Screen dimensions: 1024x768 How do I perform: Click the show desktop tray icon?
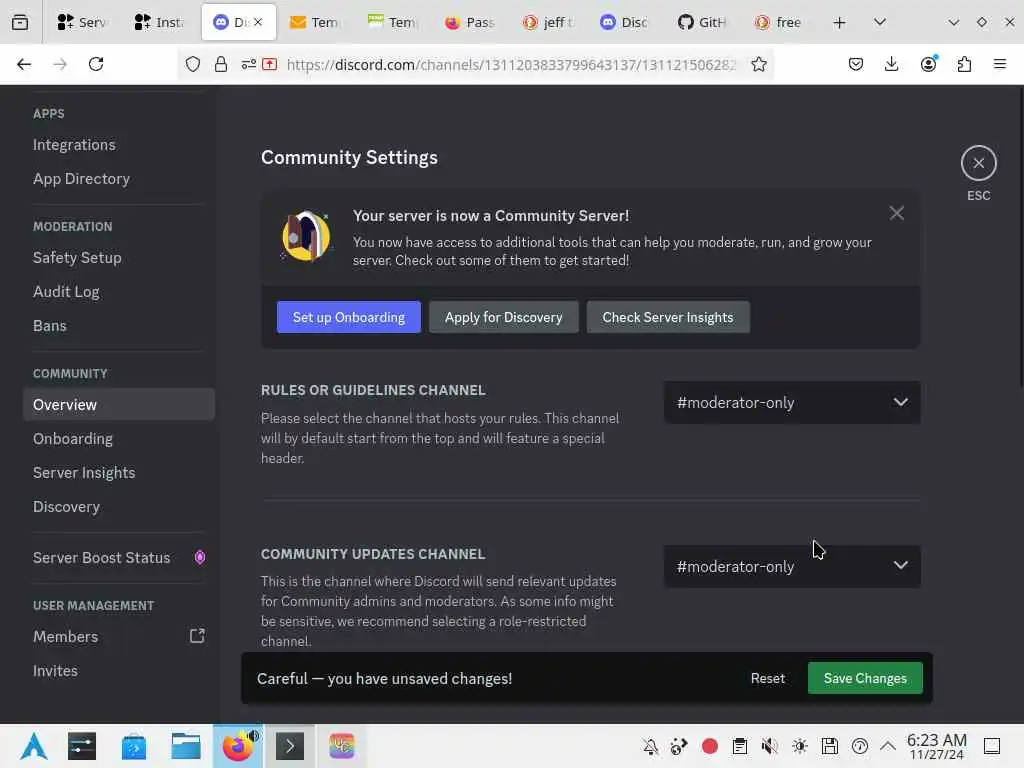tap(991, 746)
